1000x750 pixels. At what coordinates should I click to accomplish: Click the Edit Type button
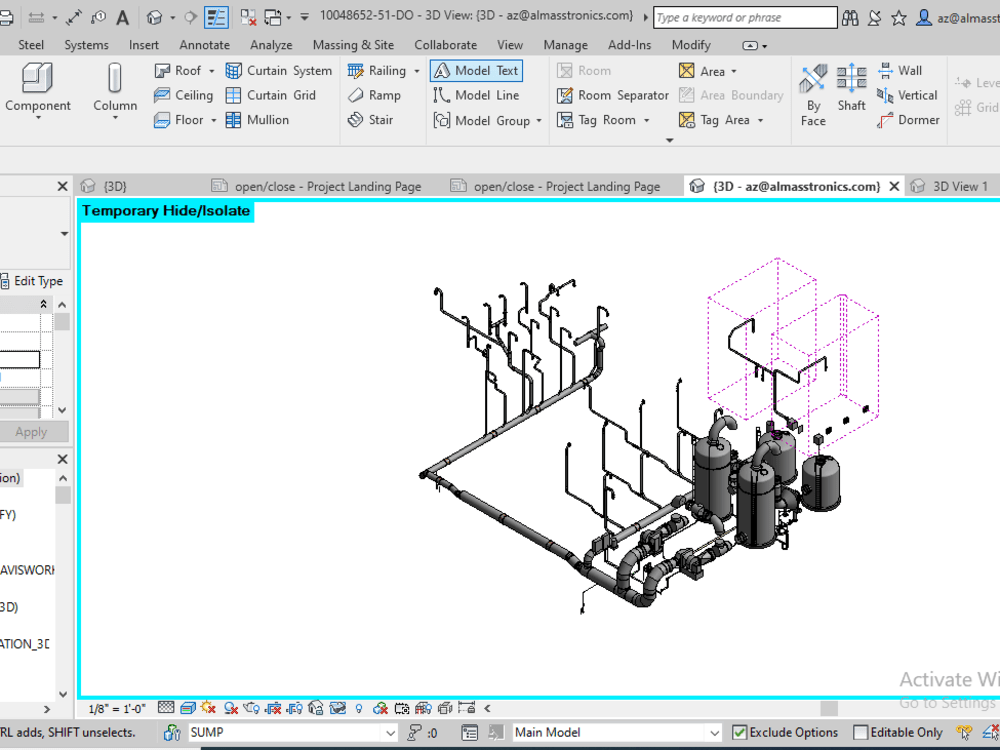(x=32, y=281)
